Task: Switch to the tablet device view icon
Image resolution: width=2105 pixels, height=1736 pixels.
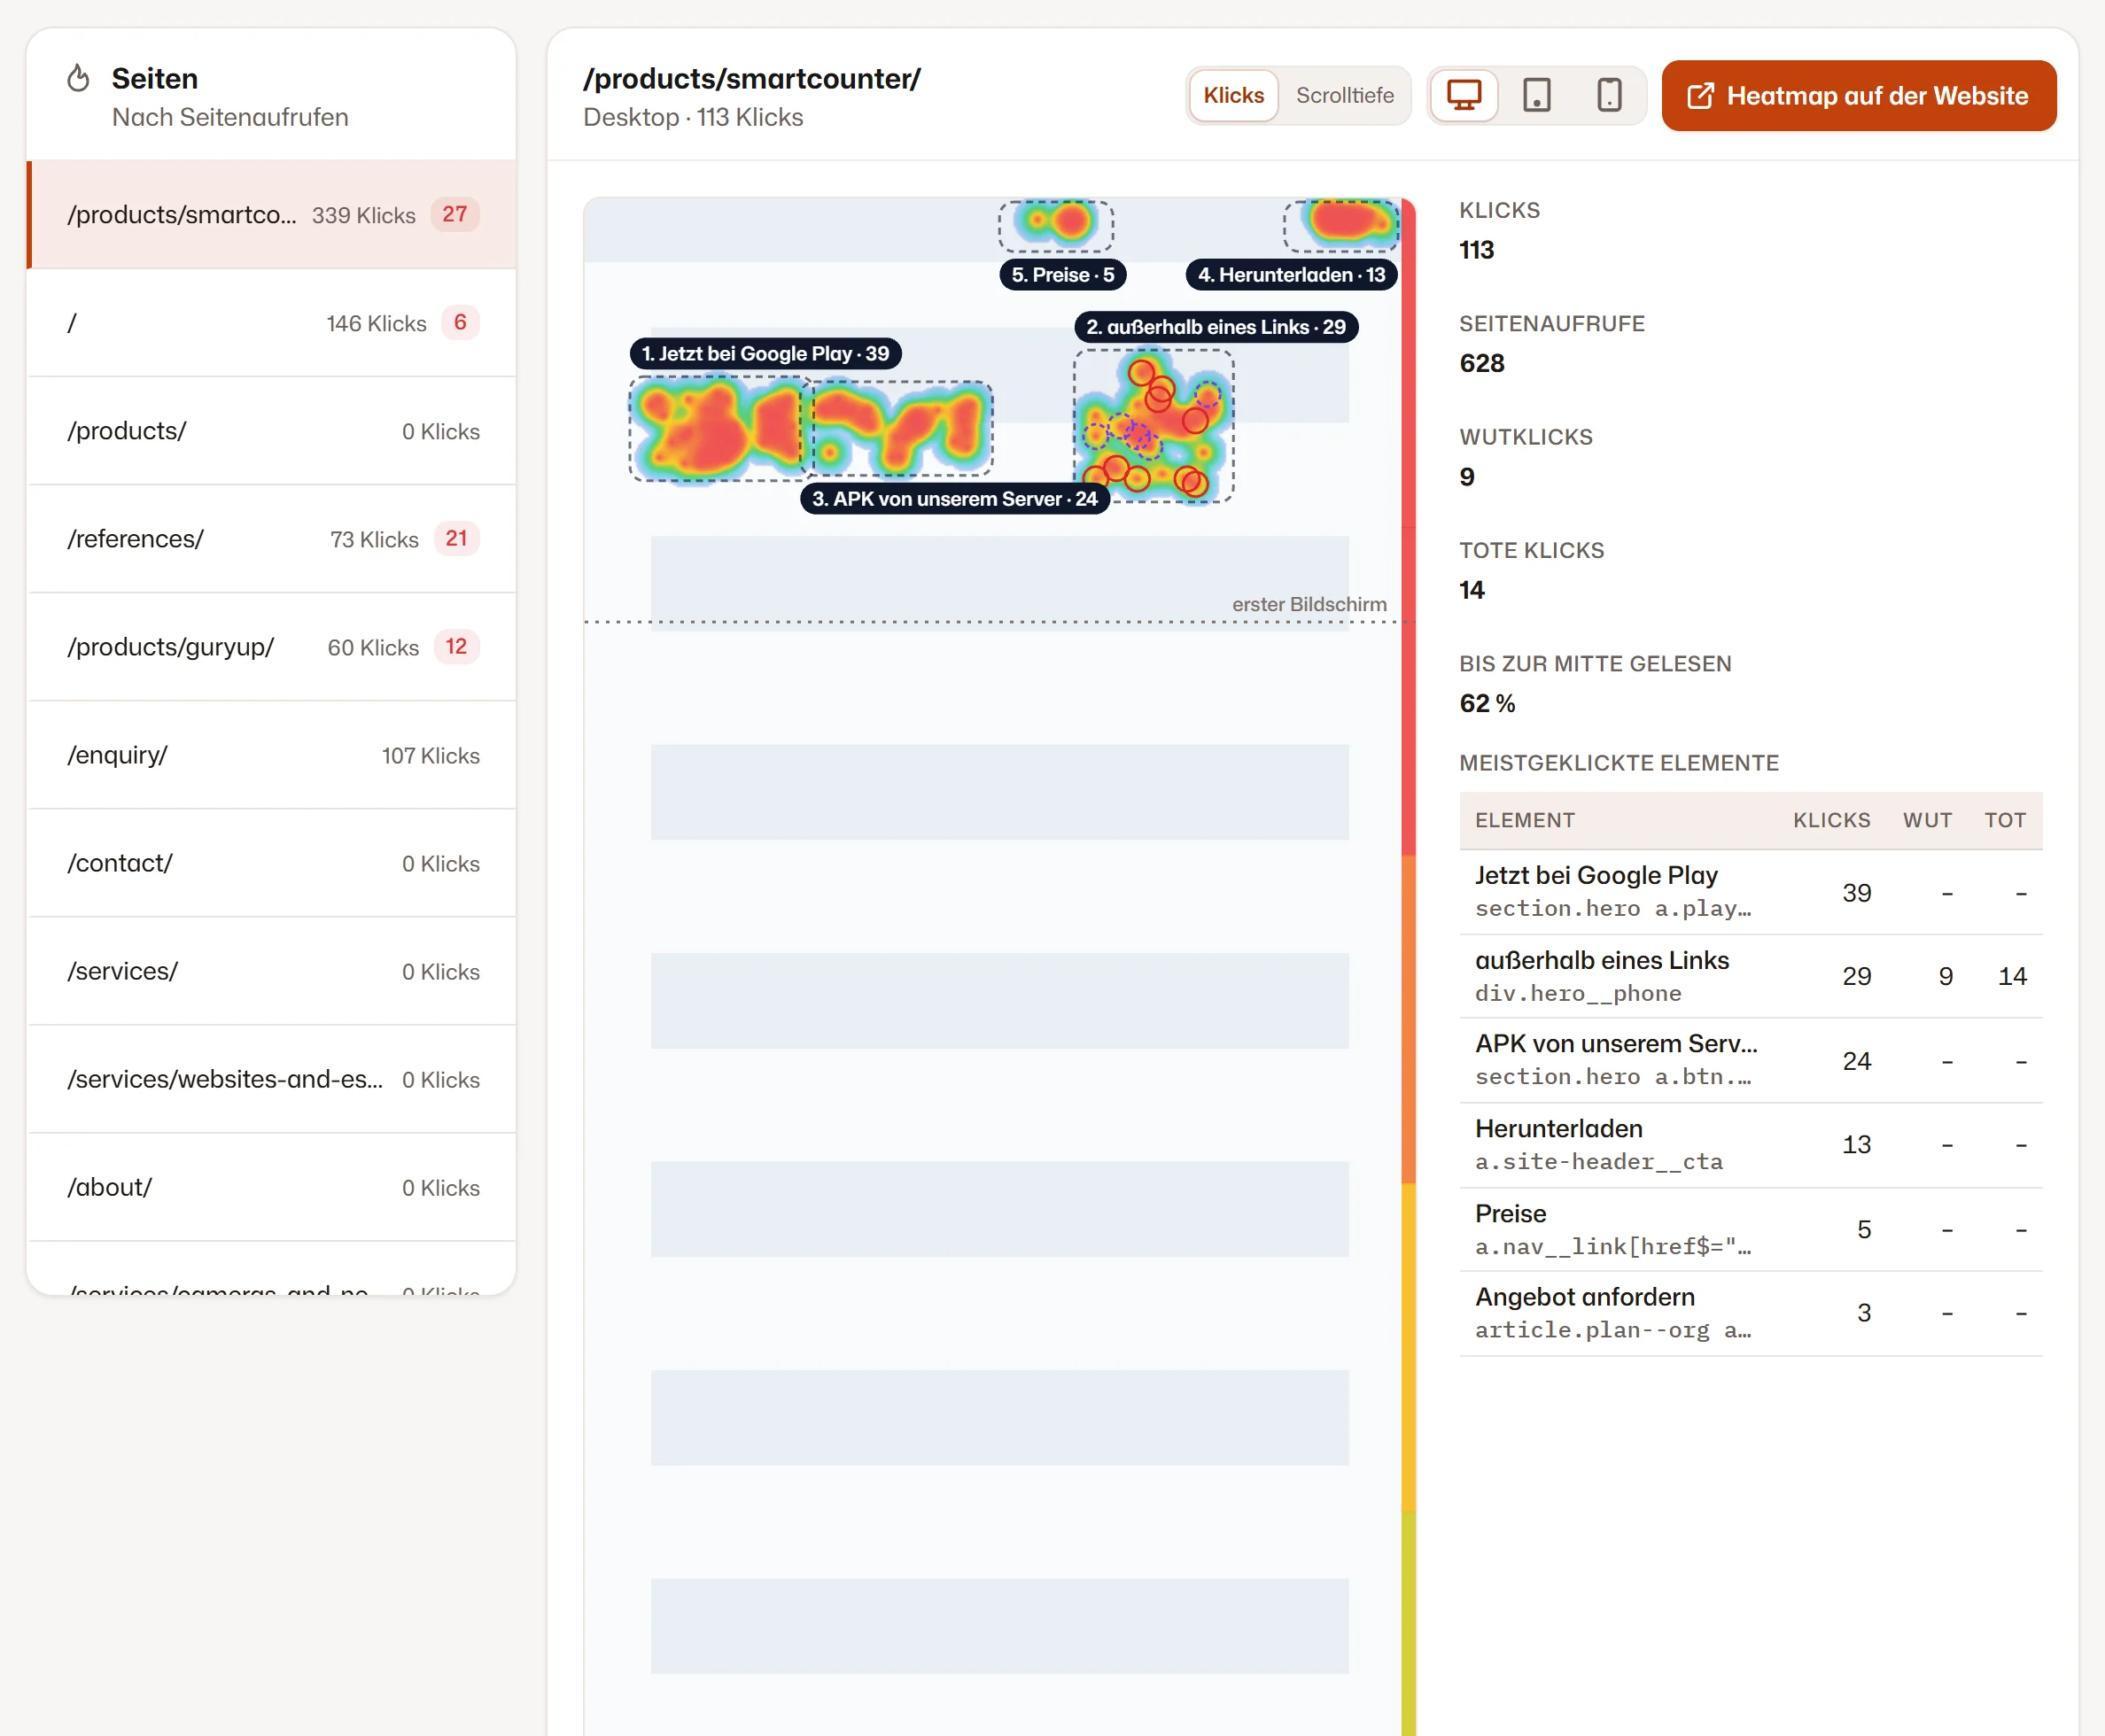Action: pos(1536,96)
